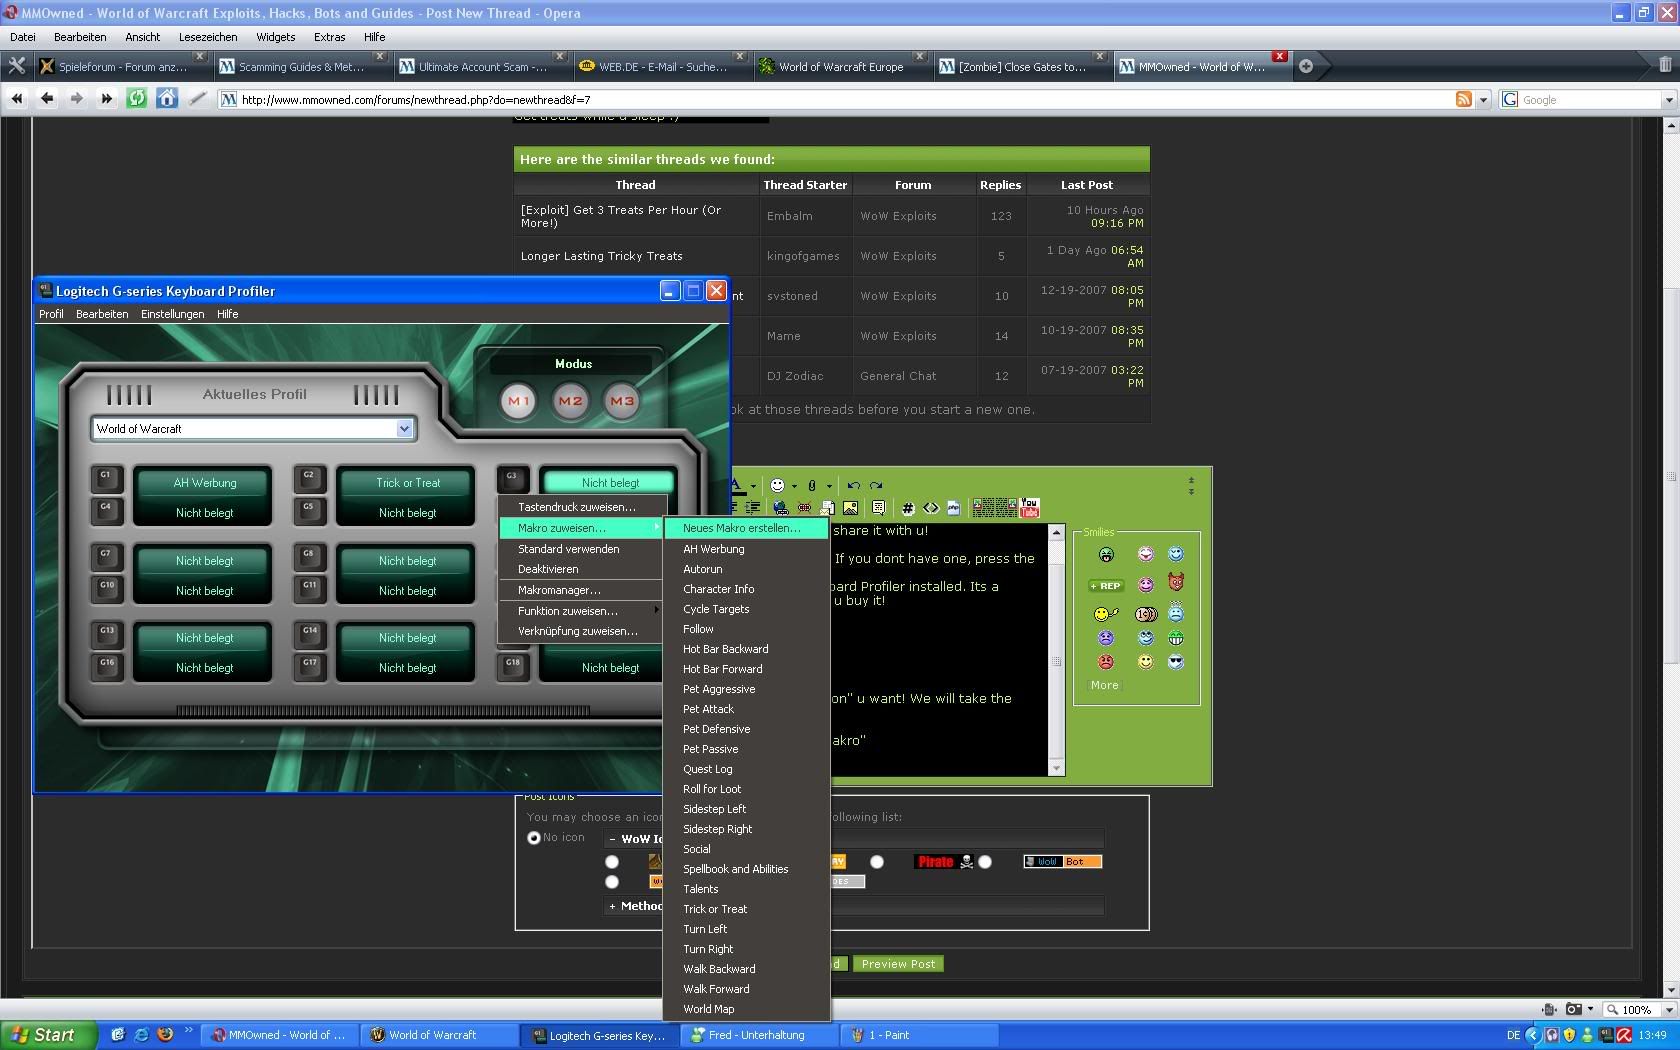Click the insert image icon in editor
The width and height of the screenshot is (1680, 1050).
(x=851, y=508)
